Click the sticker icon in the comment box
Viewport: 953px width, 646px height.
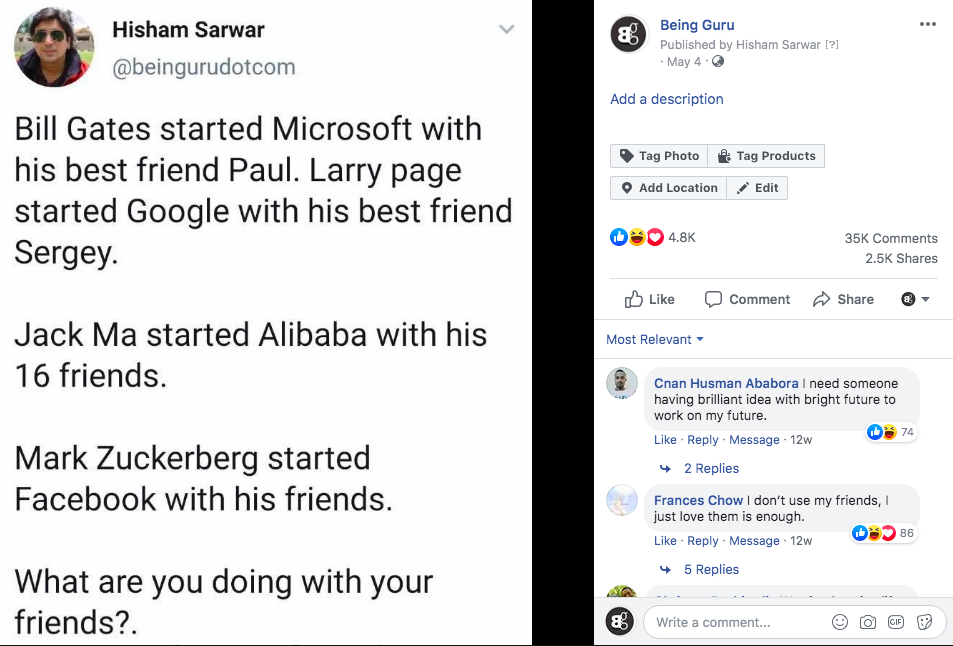click(924, 622)
